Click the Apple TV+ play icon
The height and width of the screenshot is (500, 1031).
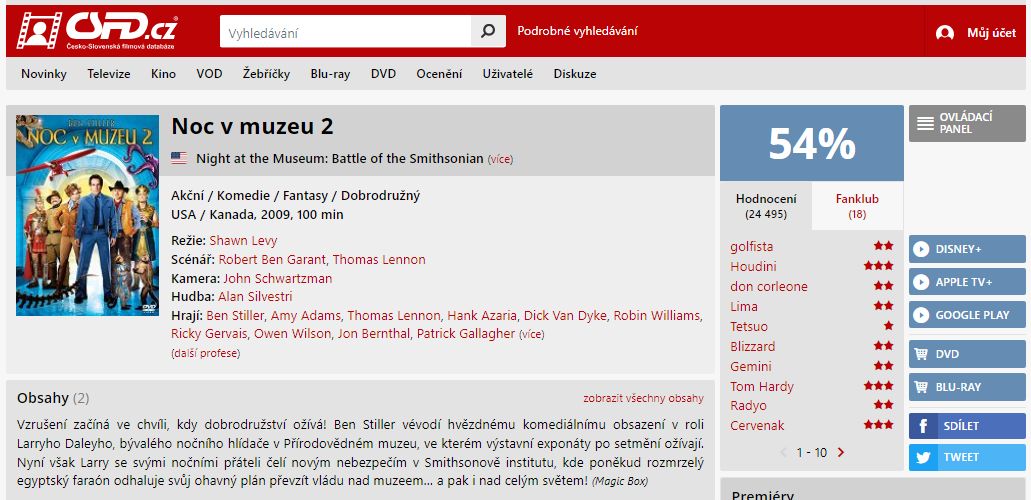tap(921, 282)
